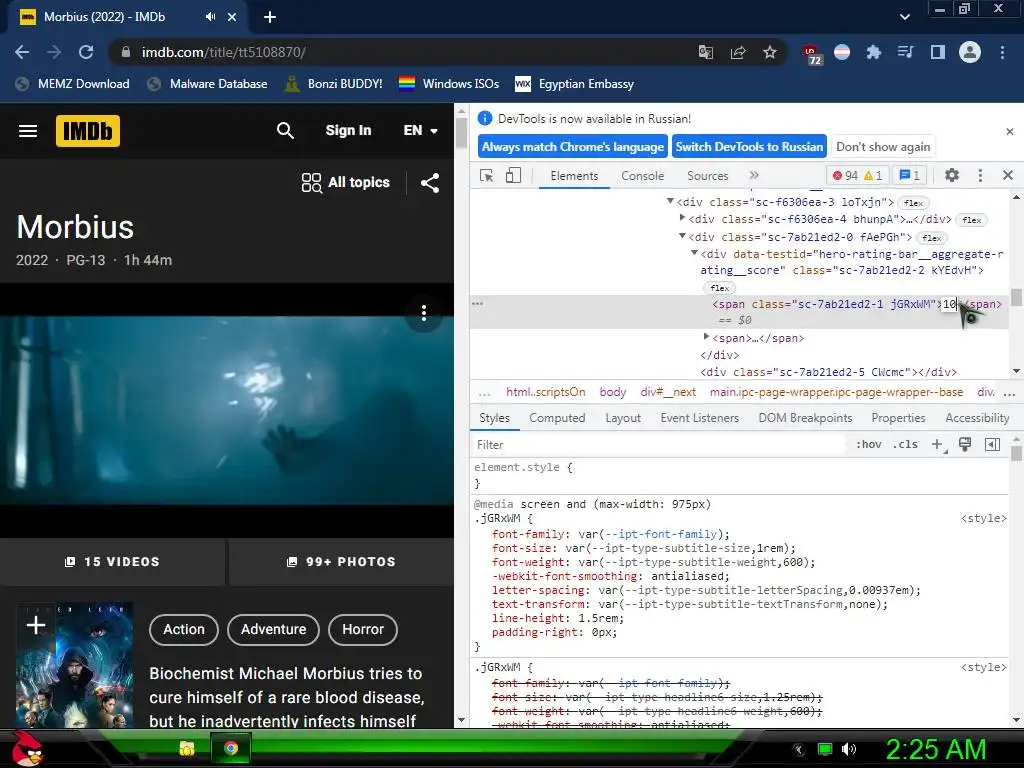
Task: Select the Horror genre chip
Action: click(x=363, y=630)
